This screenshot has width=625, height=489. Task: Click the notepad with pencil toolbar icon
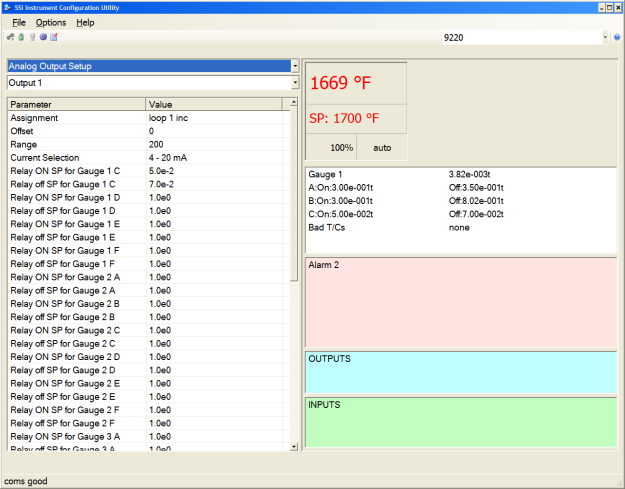[54, 37]
